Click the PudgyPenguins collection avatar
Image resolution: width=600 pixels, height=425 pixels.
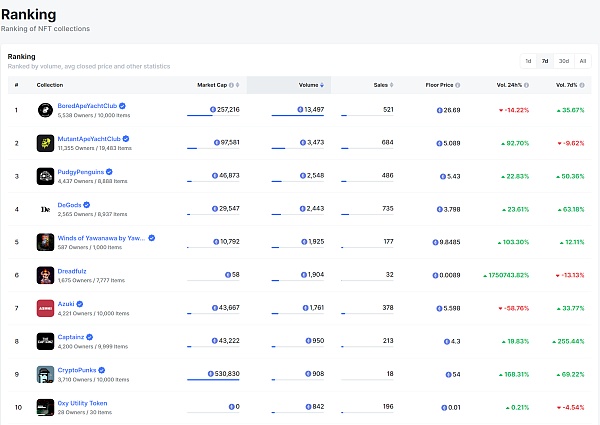click(45, 175)
